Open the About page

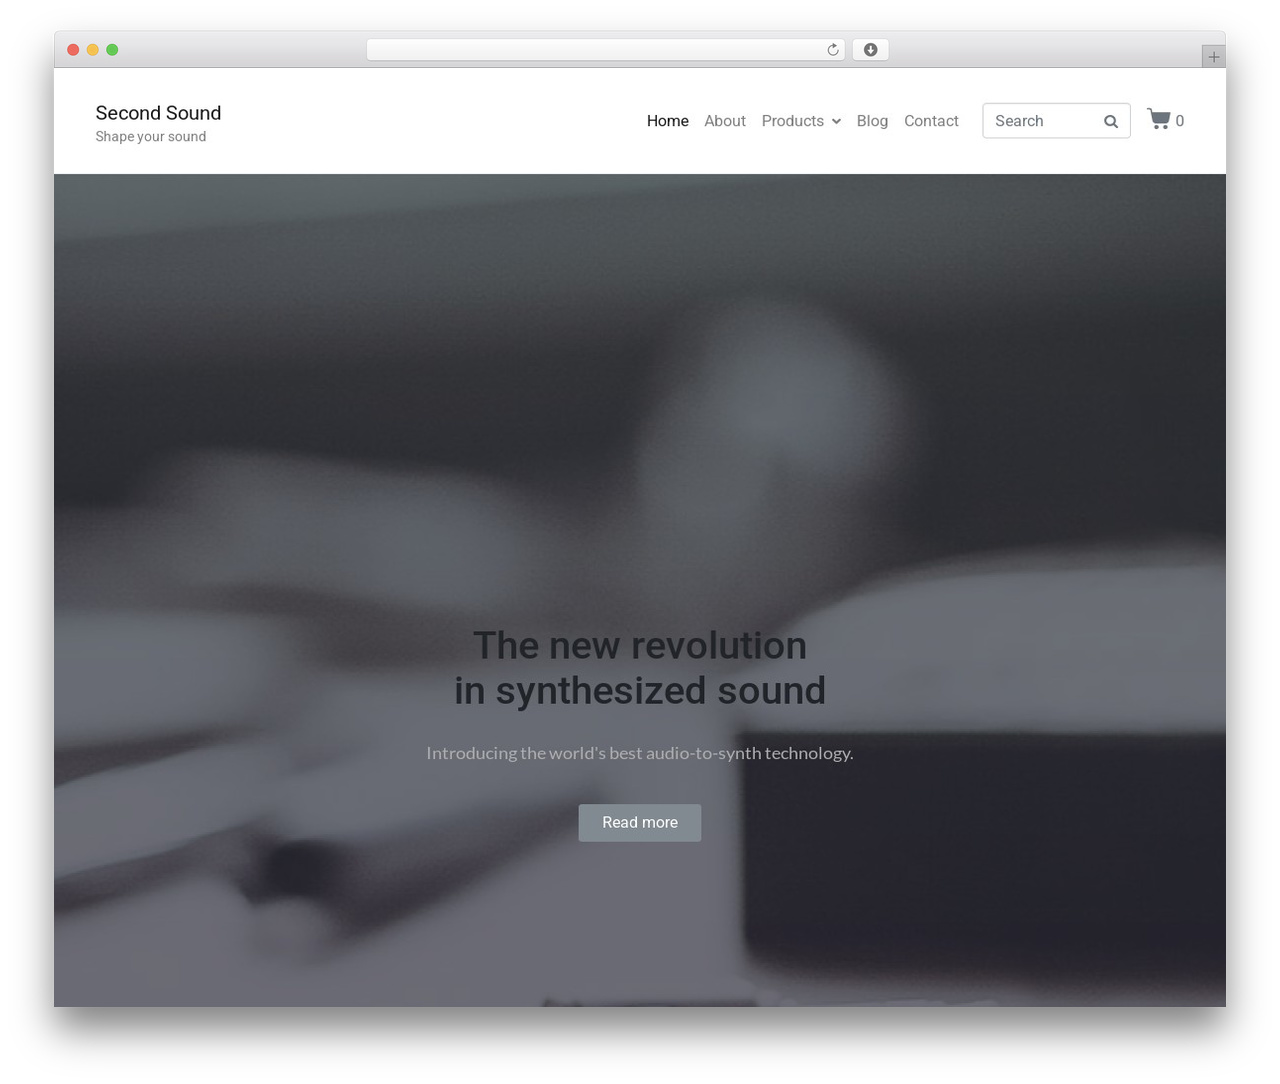click(x=725, y=121)
